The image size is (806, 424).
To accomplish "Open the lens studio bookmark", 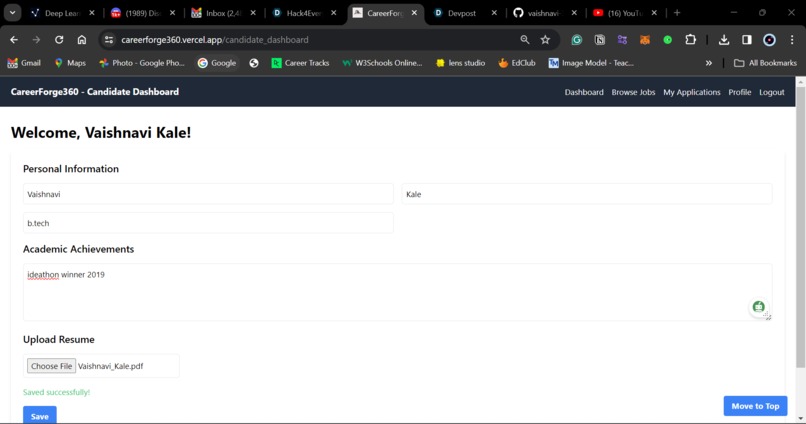I will click(x=461, y=63).
